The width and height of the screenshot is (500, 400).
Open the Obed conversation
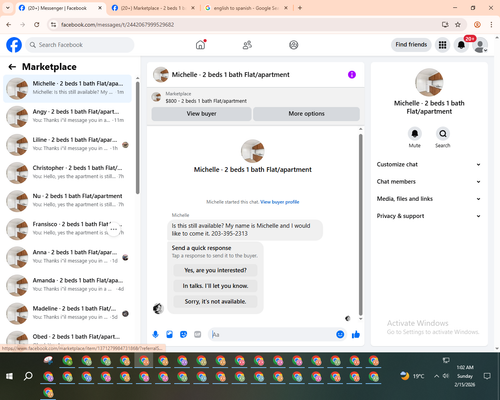click(x=68, y=337)
